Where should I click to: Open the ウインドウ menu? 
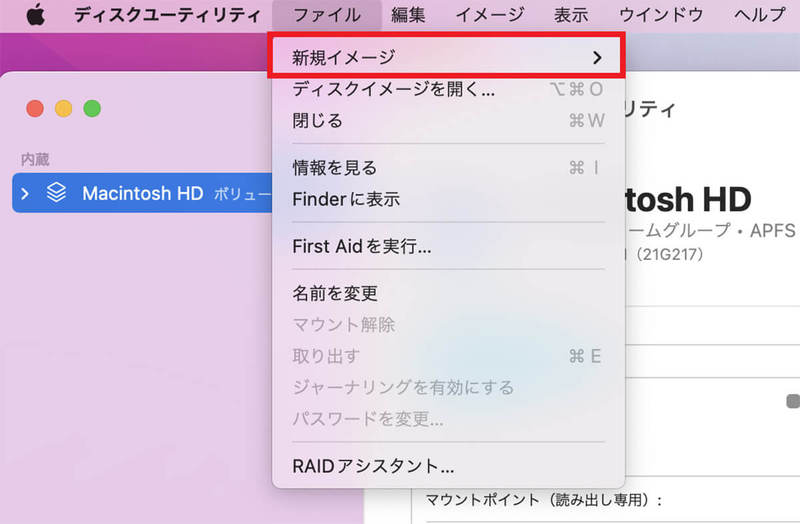pyautogui.click(x=661, y=15)
